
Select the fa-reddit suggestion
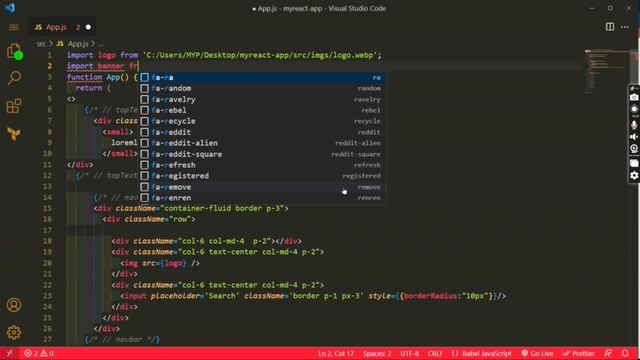tap(262, 132)
